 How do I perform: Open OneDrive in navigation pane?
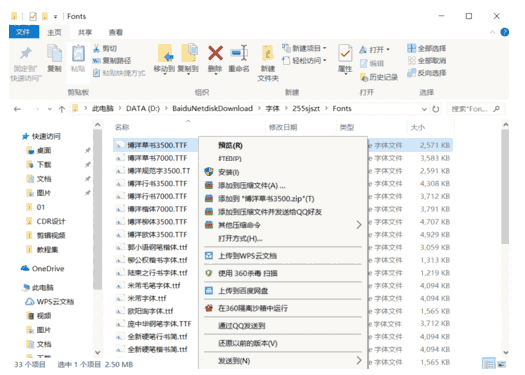(43, 269)
